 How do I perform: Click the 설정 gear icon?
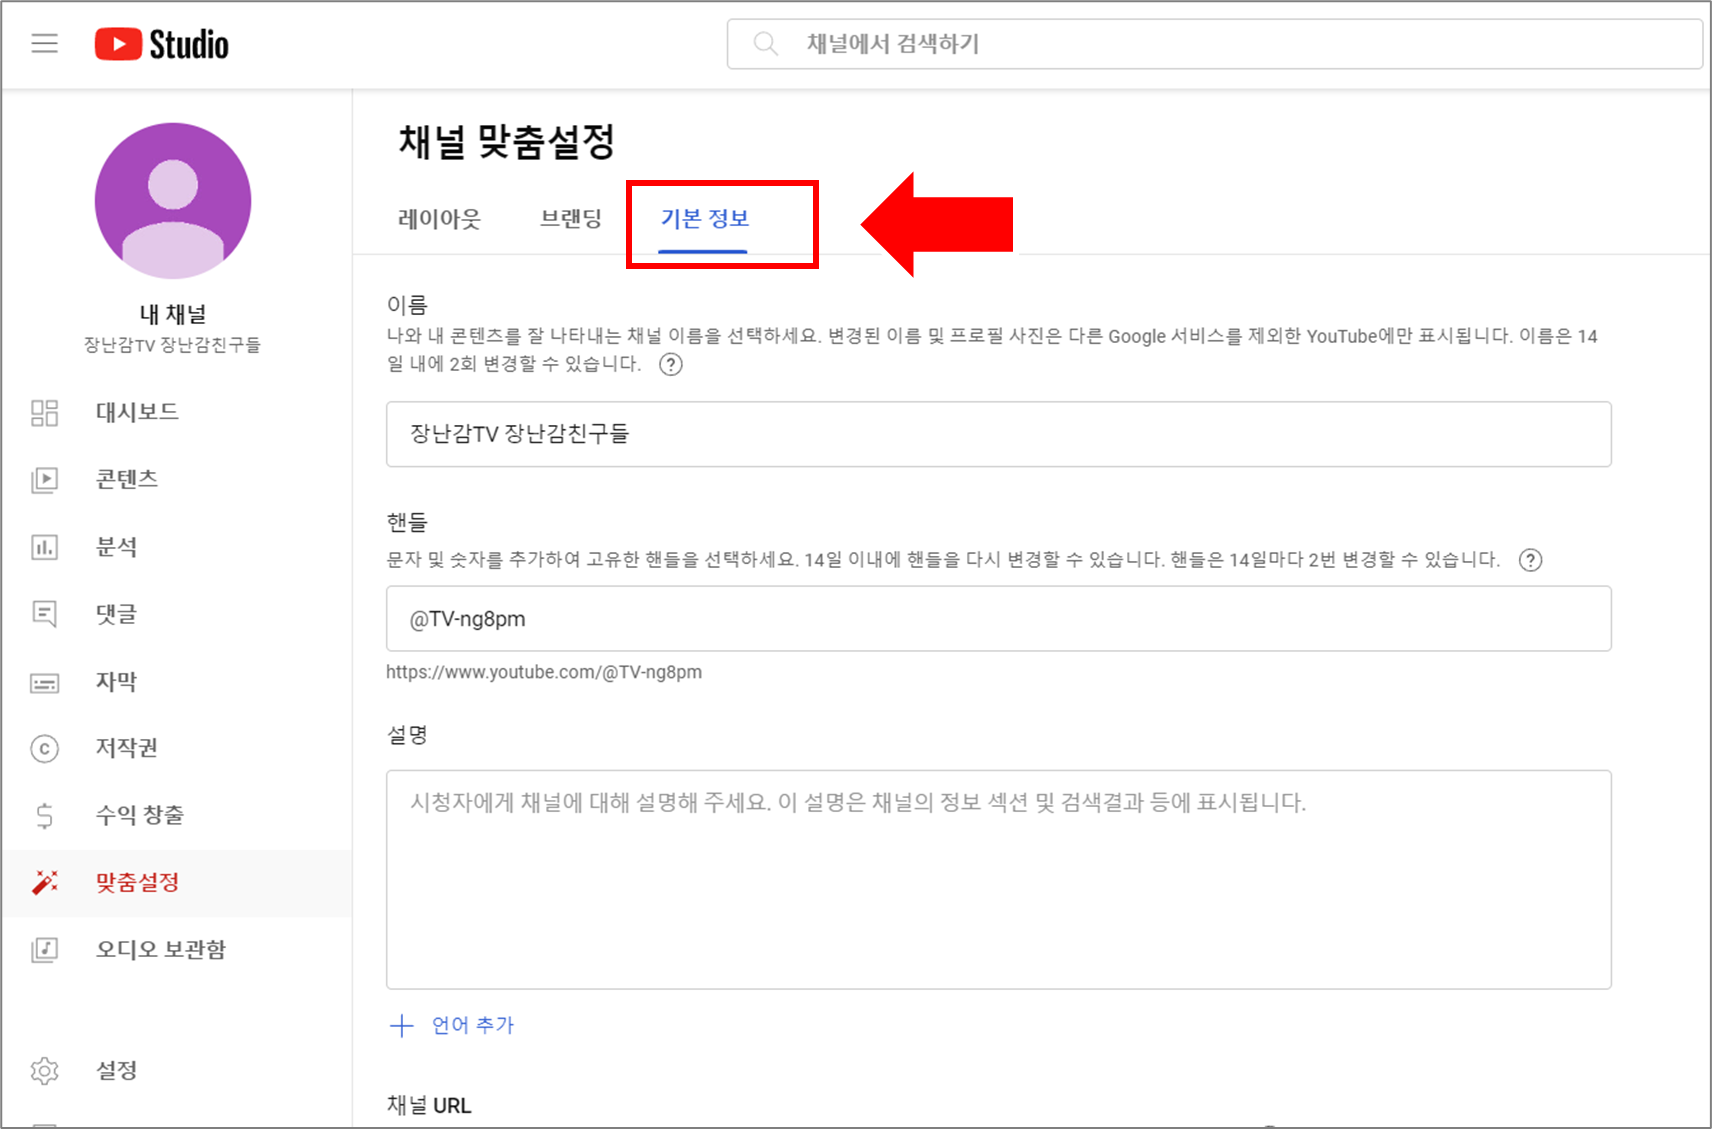[x=45, y=1071]
